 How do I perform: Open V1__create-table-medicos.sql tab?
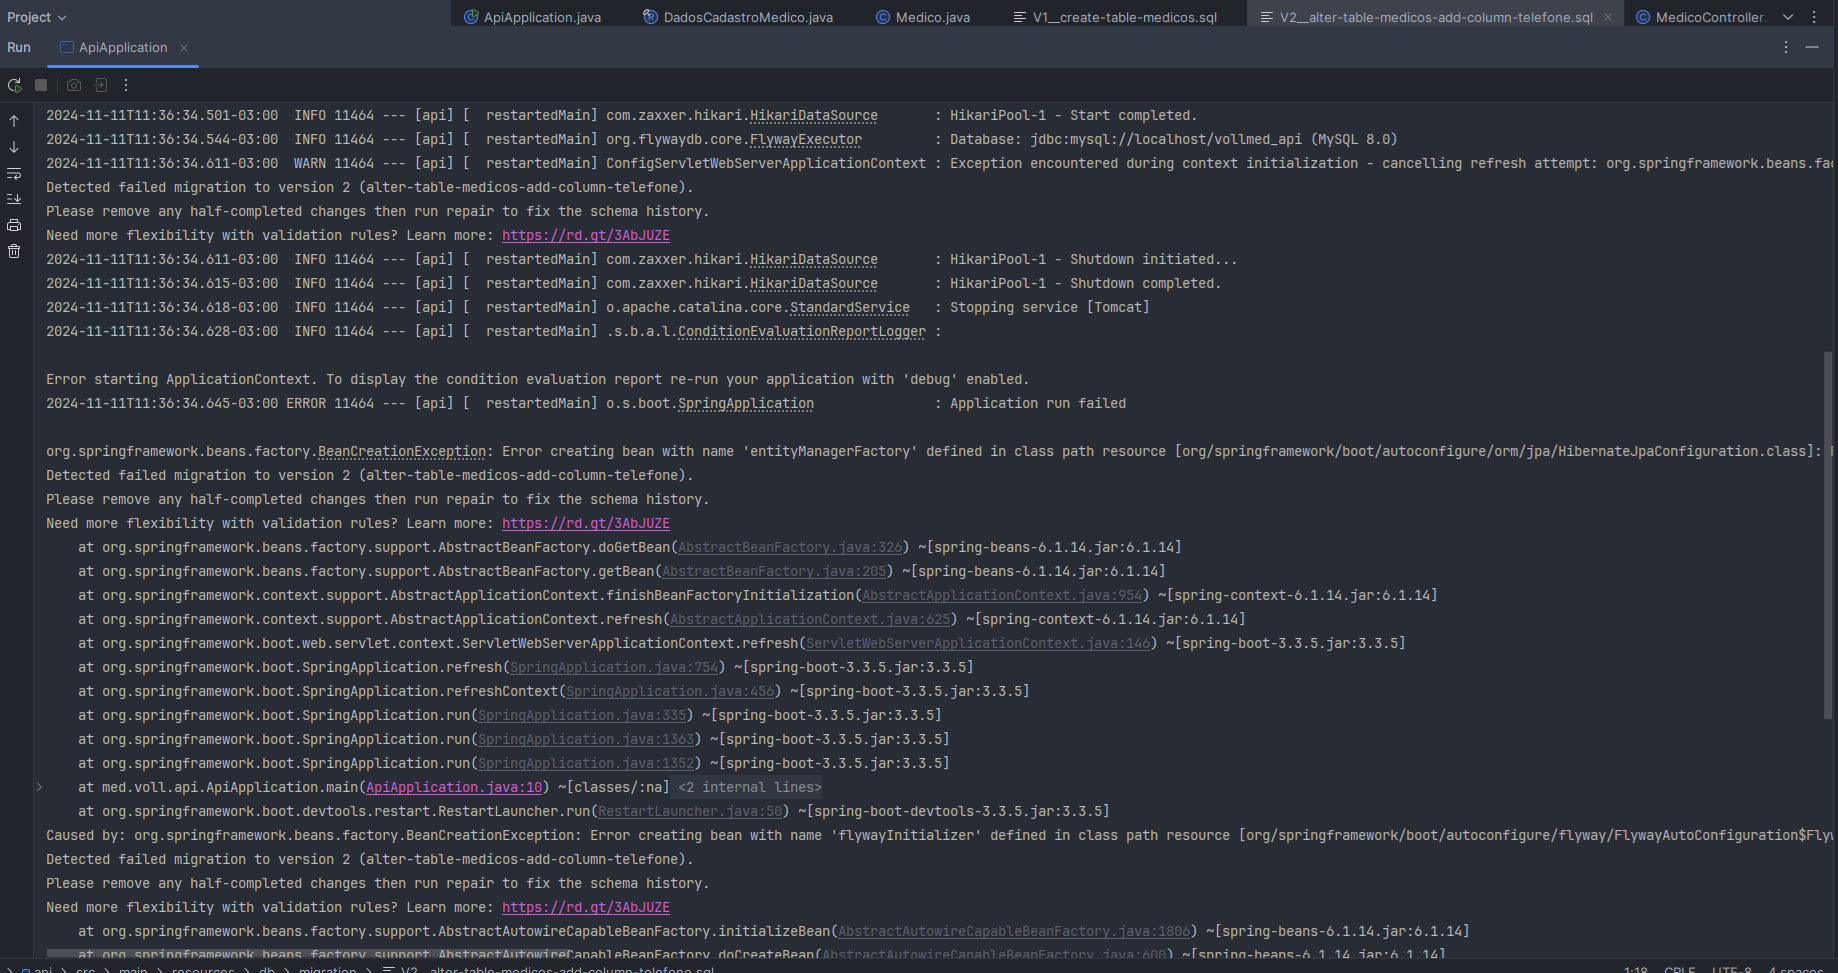click(1115, 17)
